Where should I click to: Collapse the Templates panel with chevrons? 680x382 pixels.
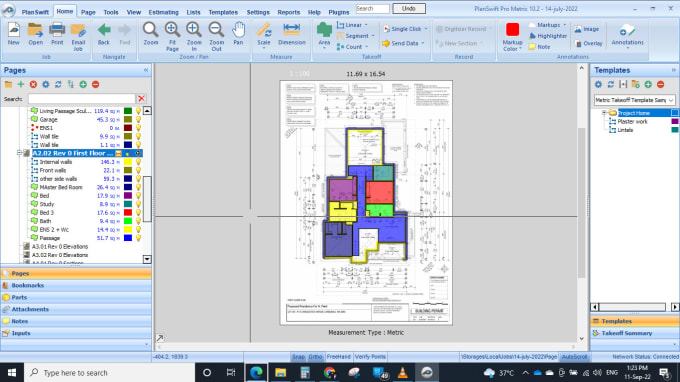[x=674, y=70]
